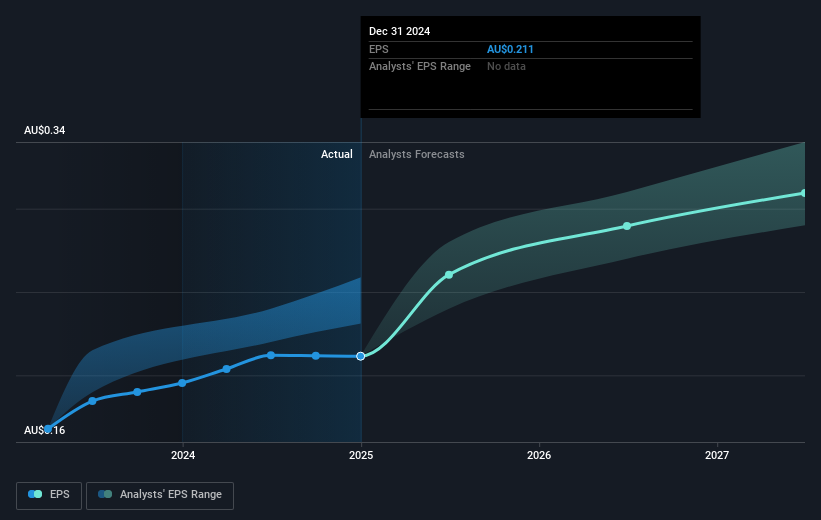
Task: Click the 'Dec 31 2024' tooltip heading
Action: [x=400, y=31]
